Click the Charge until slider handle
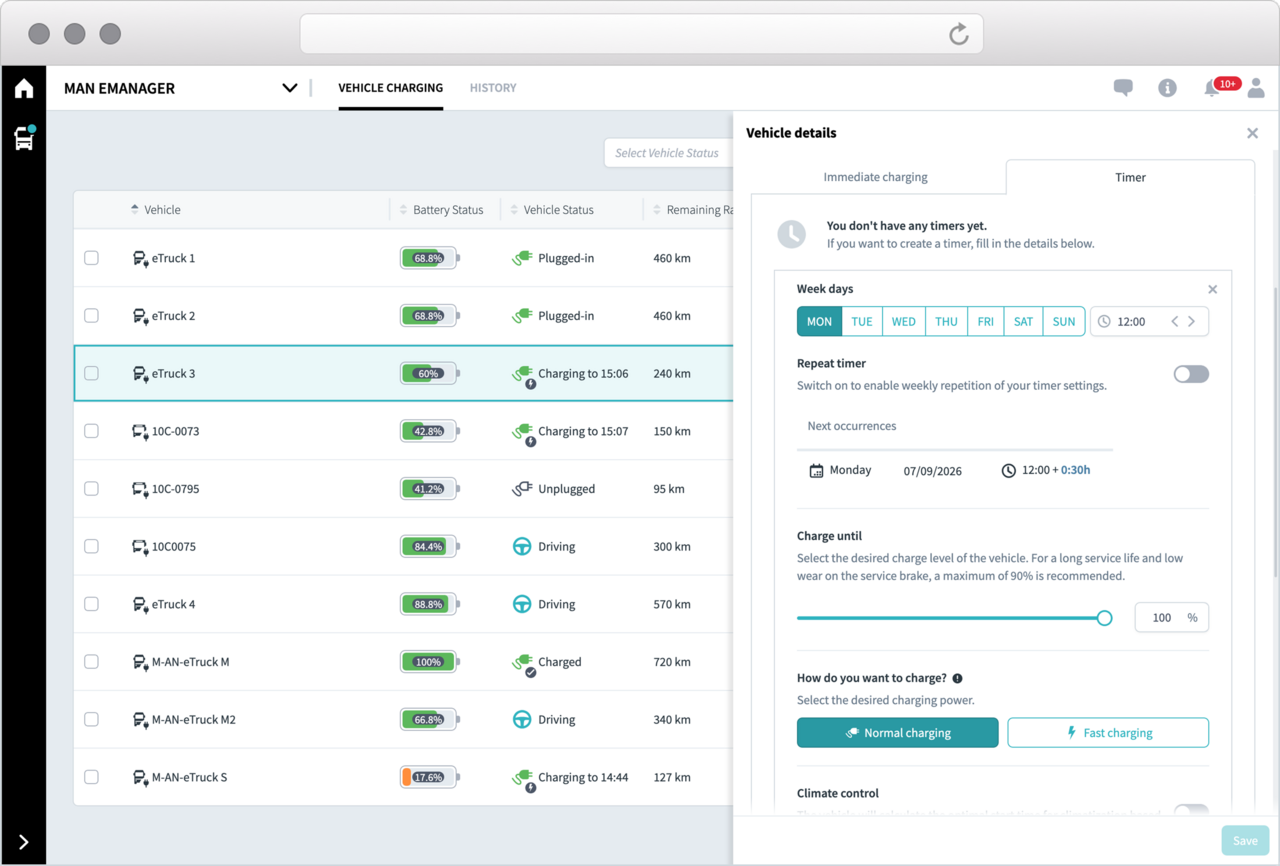 coord(1104,618)
